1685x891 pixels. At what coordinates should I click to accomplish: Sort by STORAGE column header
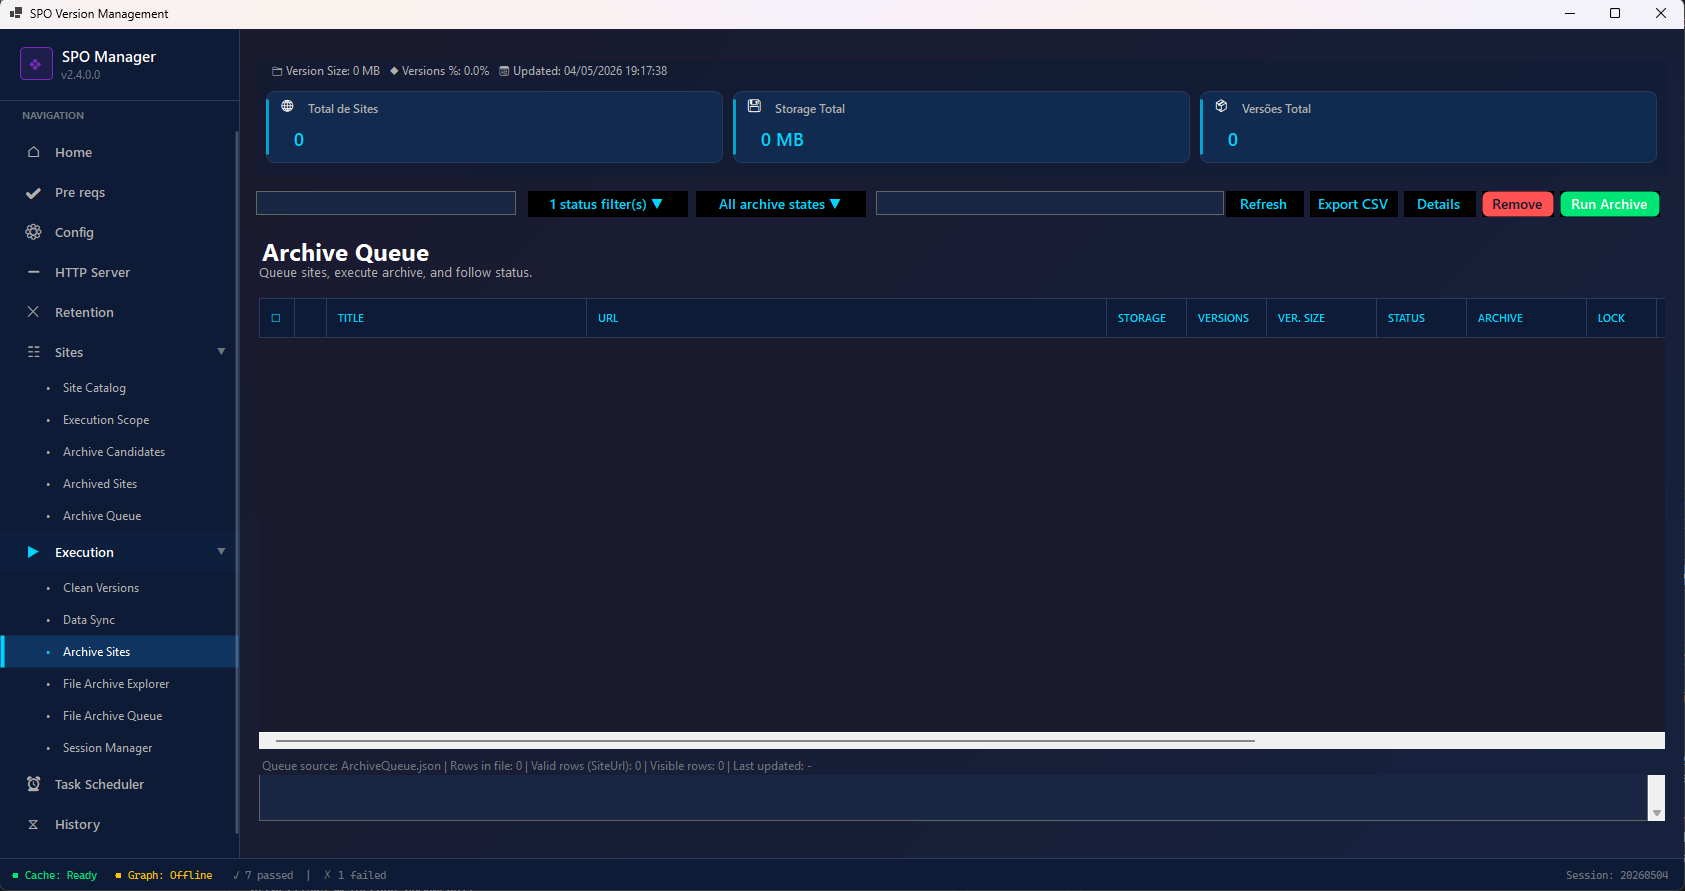coord(1146,318)
